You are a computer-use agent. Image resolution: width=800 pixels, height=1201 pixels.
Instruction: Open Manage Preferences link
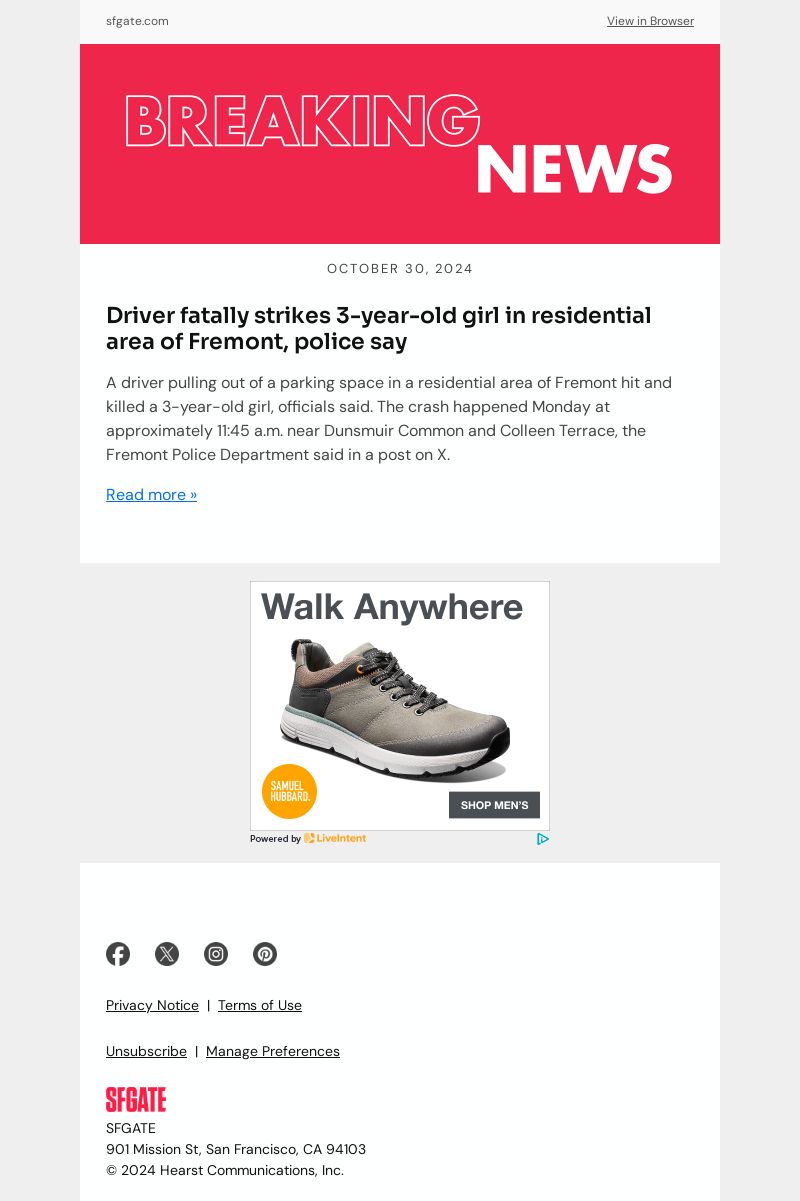(x=273, y=1051)
